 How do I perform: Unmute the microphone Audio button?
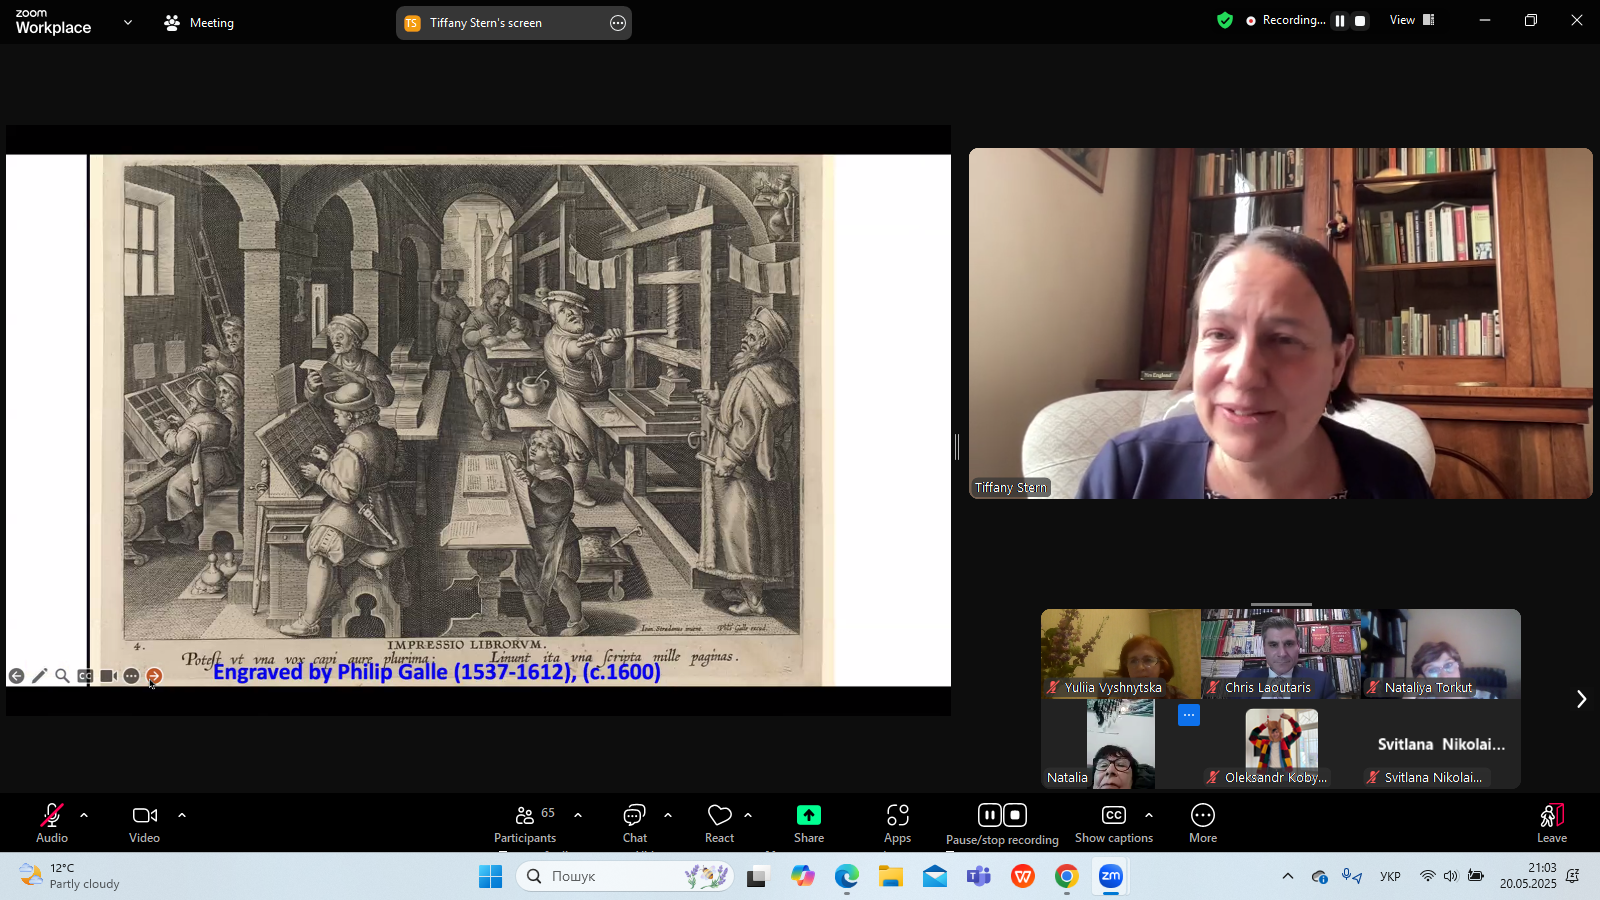coord(52,823)
